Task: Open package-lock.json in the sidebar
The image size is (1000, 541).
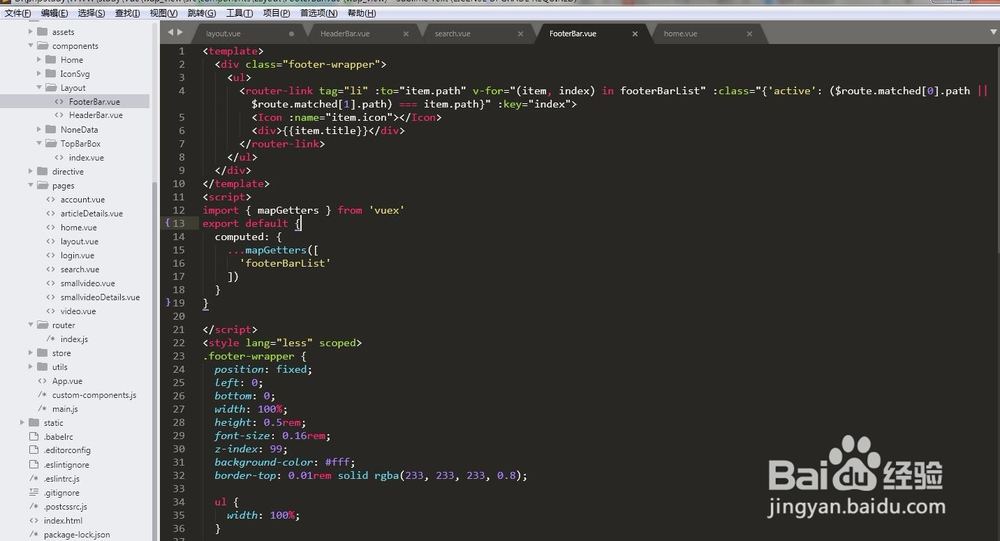Action: (77, 535)
